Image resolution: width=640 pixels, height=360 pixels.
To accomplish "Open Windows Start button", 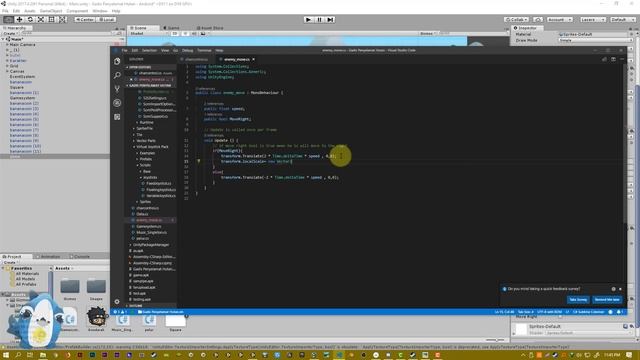I will point(6,355).
